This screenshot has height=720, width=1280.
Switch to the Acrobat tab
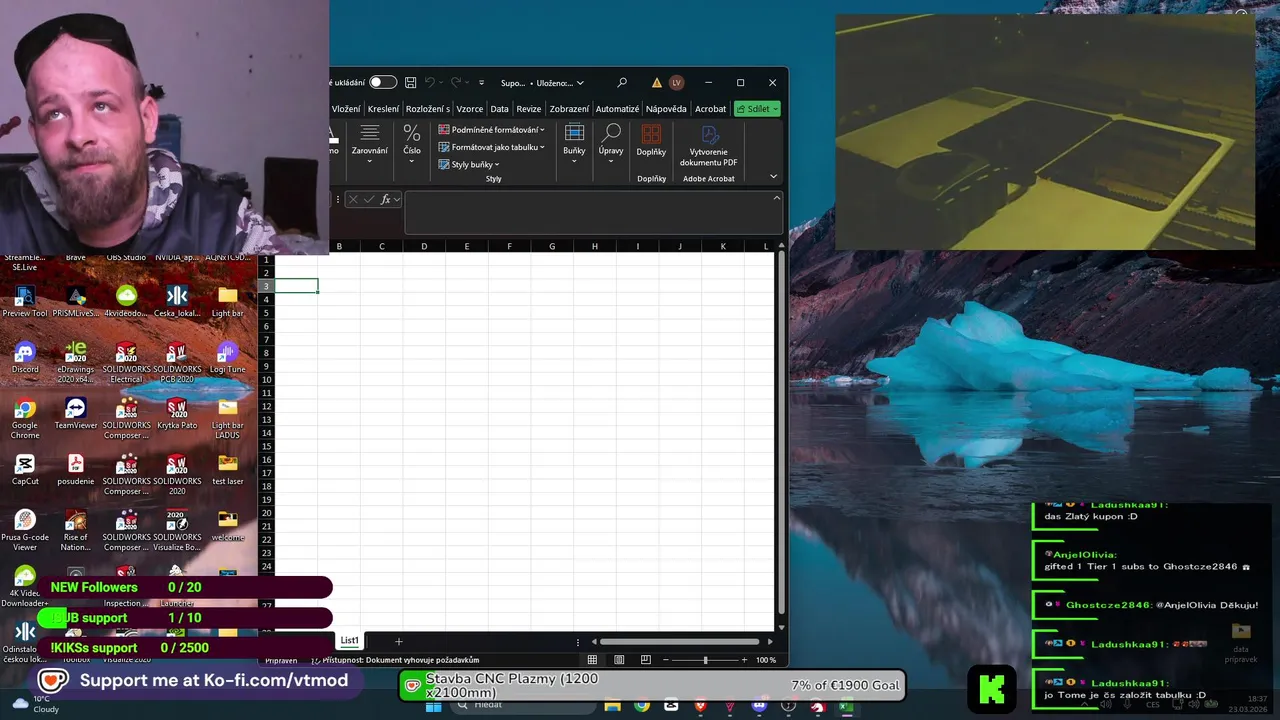(x=710, y=109)
